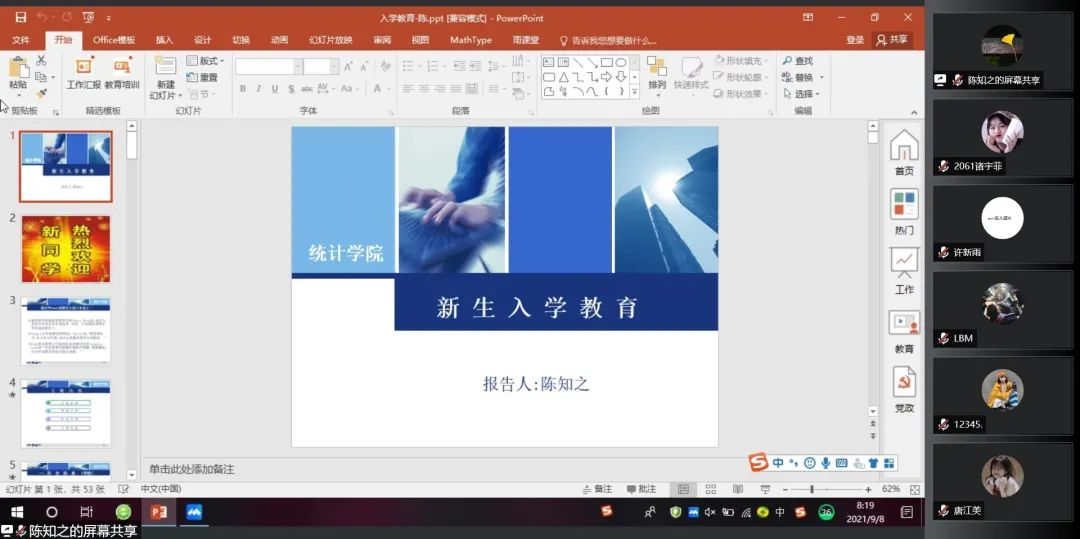Screen dimensions: 1080x539
Task: Toggle the 备注 notes pane
Action: point(597,489)
